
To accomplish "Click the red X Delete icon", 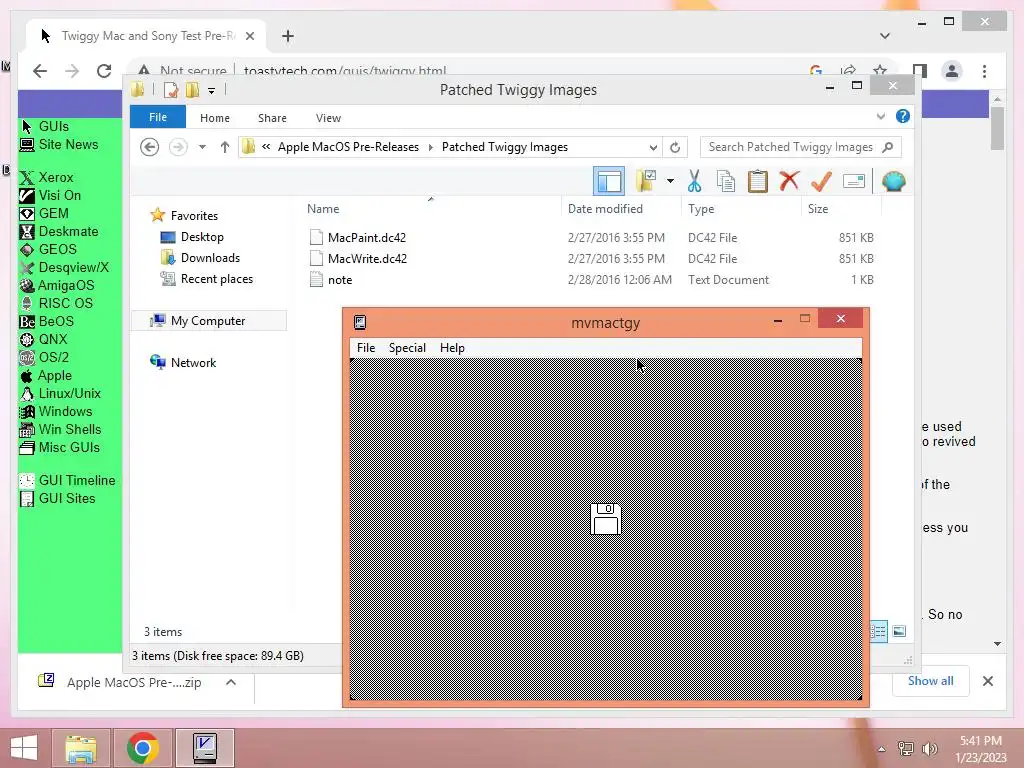I will (x=789, y=180).
